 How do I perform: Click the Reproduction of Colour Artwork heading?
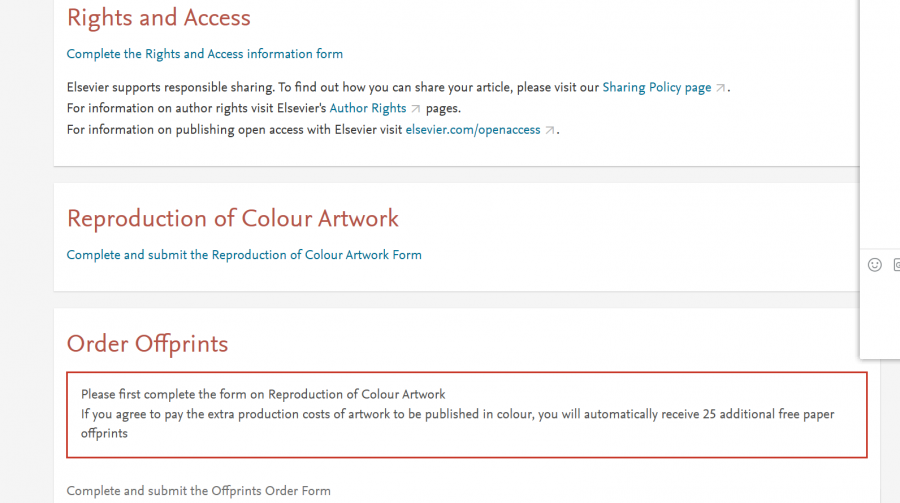point(232,219)
